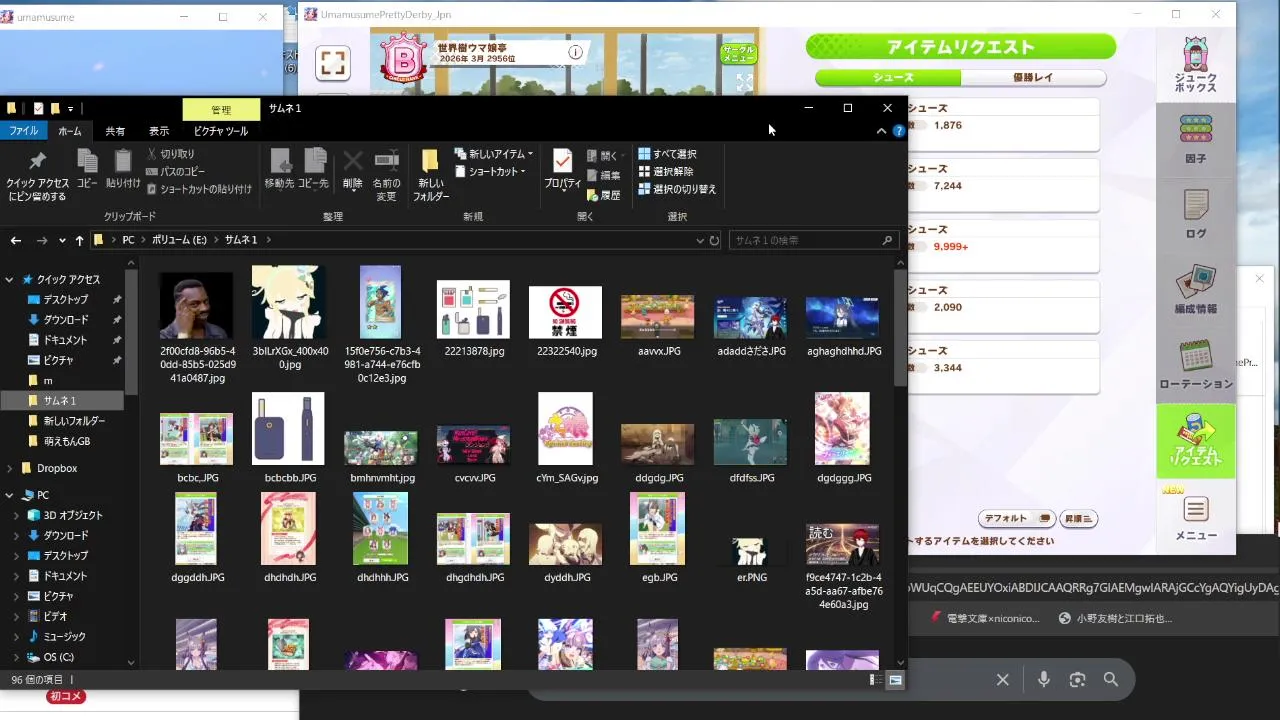1280x720 pixels.
Task: Open ローテーション calendar in the game sidebar
Action: pos(1195,364)
